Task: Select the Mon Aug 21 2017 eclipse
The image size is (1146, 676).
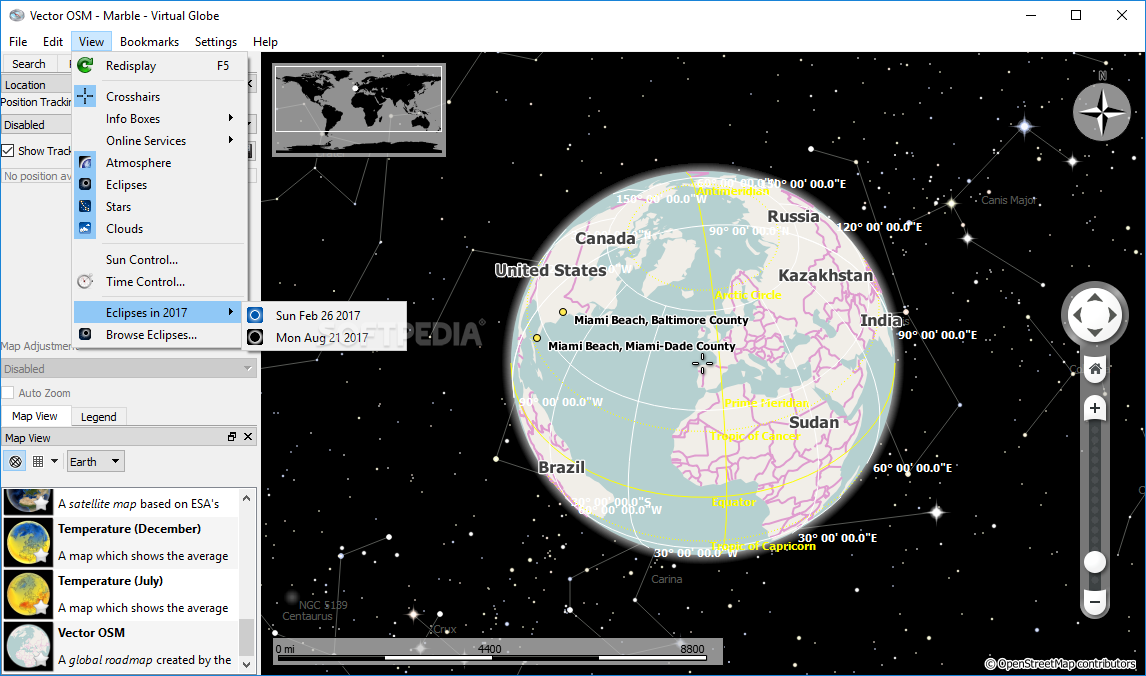Action: [x=325, y=337]
